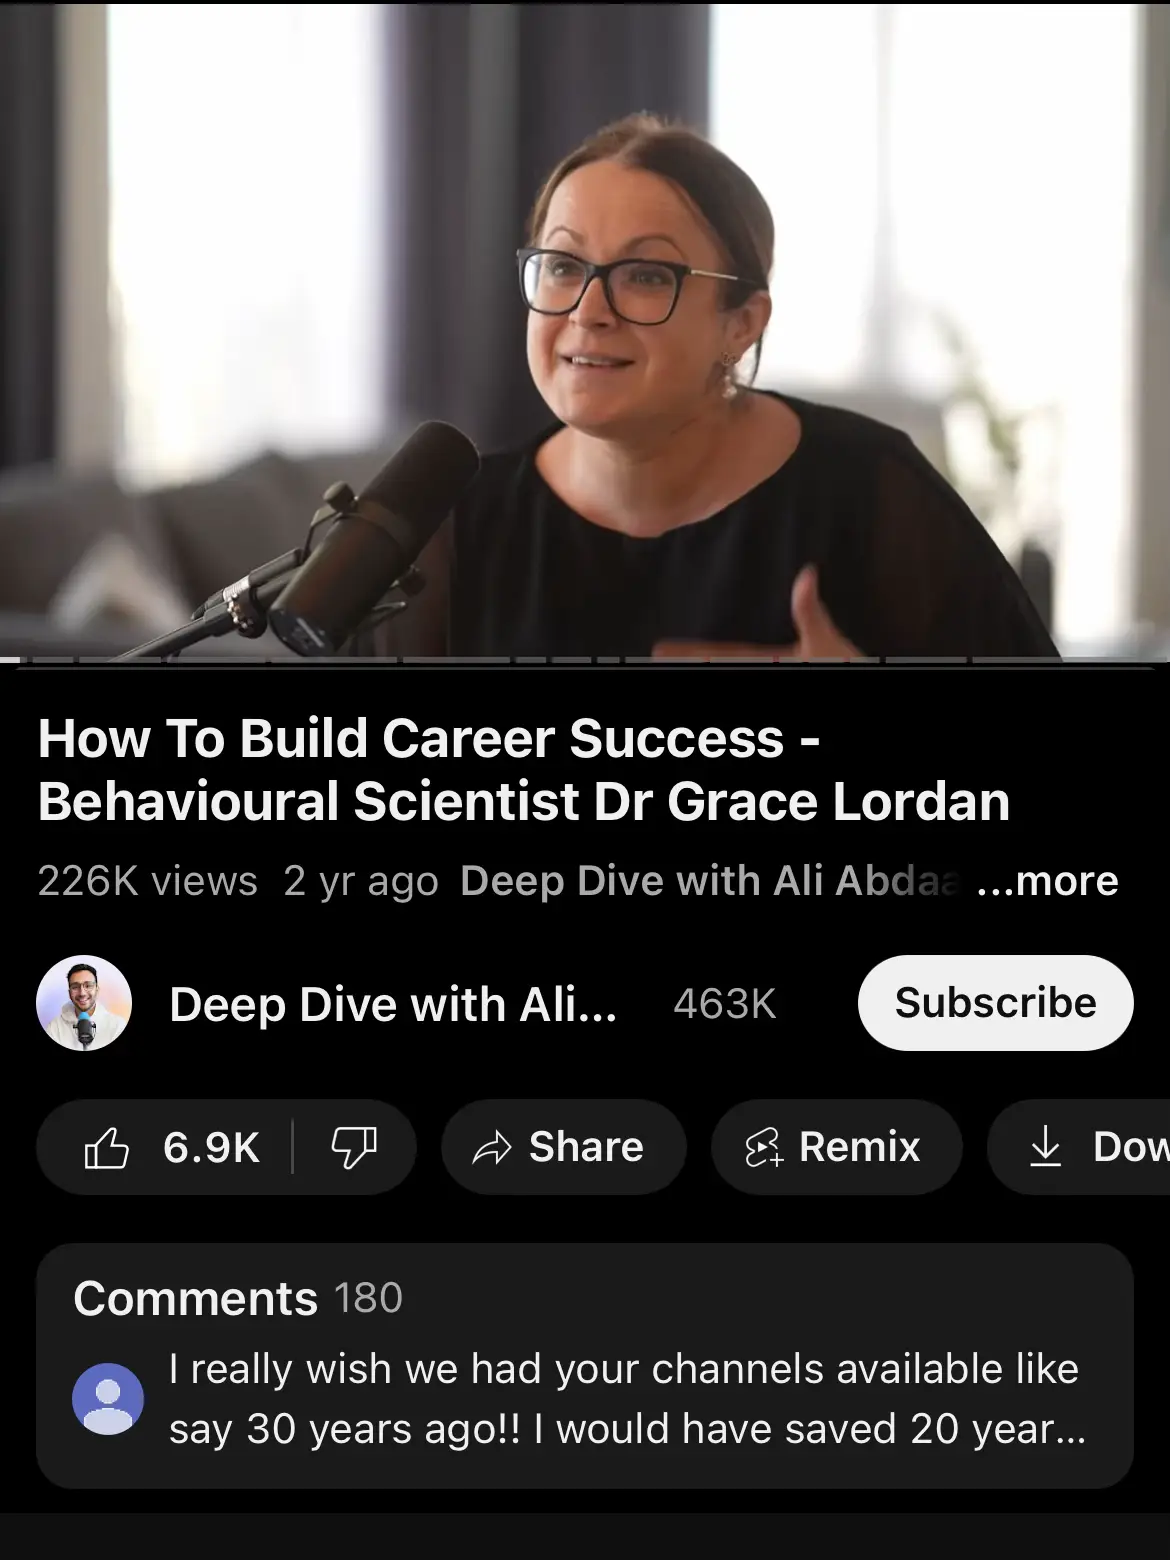This screenshot has height=1560, width=1170.
Task: Click the 6.9K like count
Action: click(x=212, y=1148)
